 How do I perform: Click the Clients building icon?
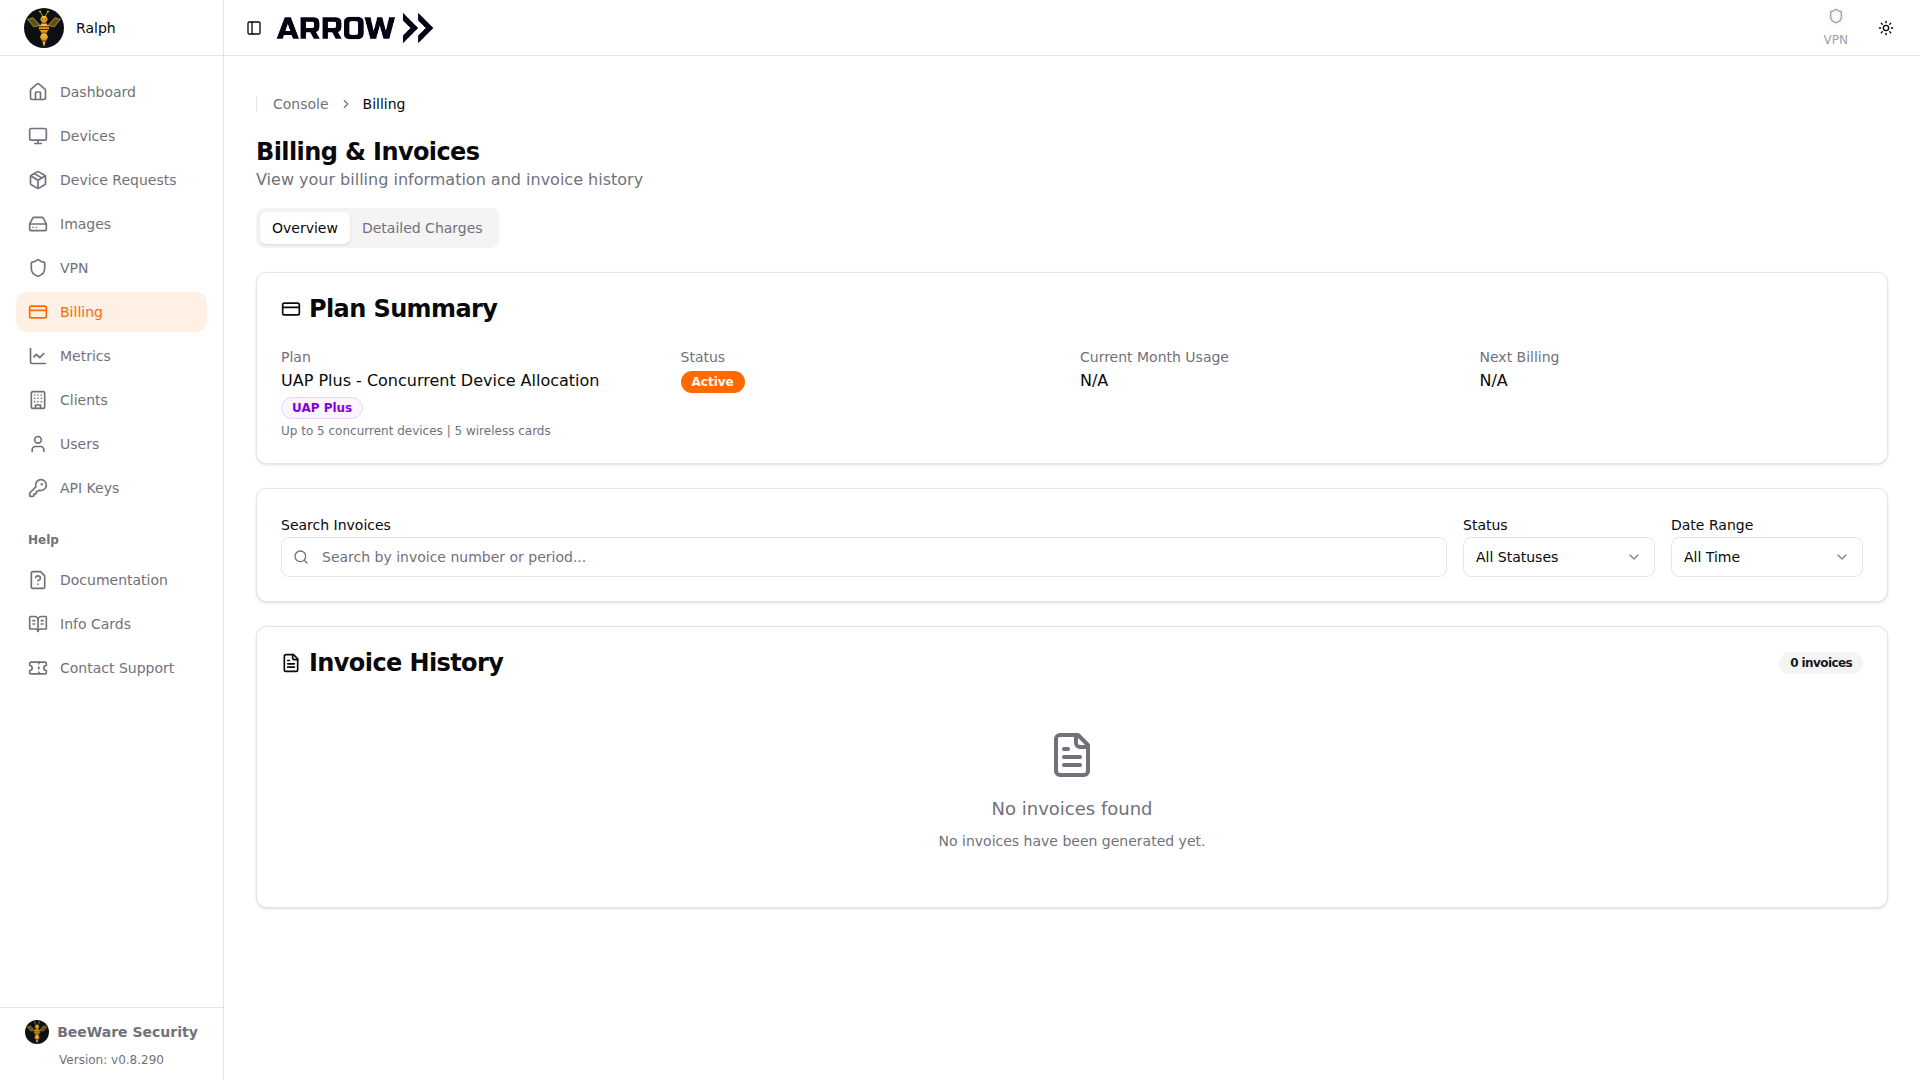coord(38,400)
